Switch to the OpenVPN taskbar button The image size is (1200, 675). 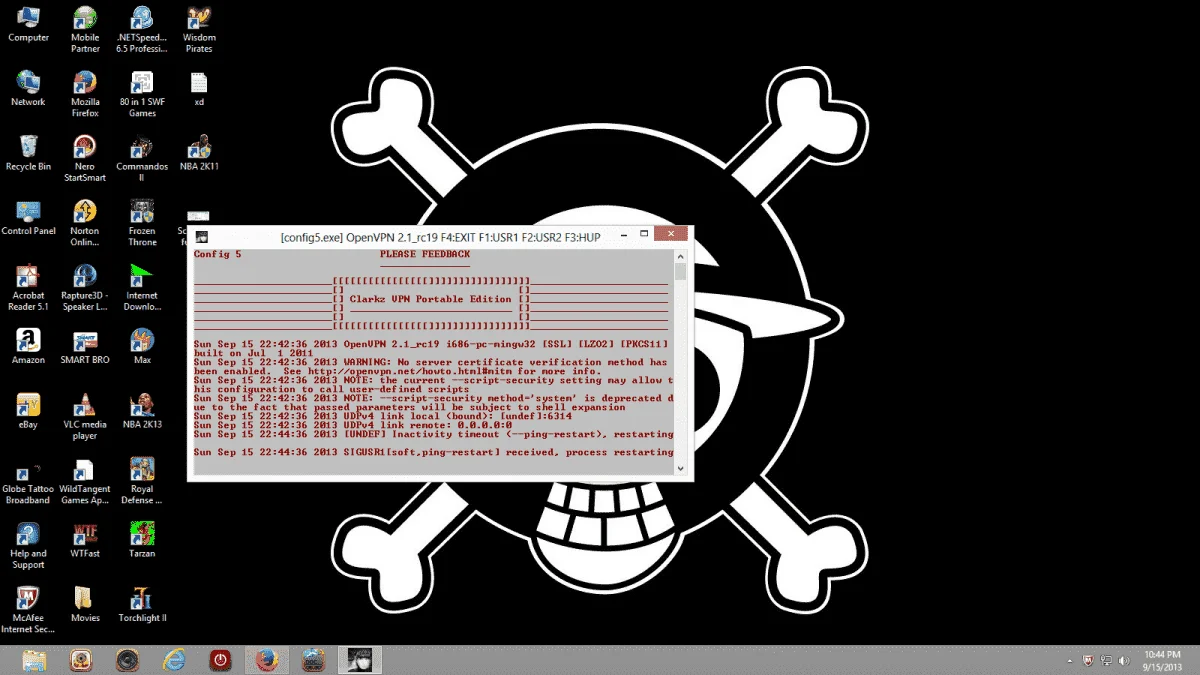[360, 660]
